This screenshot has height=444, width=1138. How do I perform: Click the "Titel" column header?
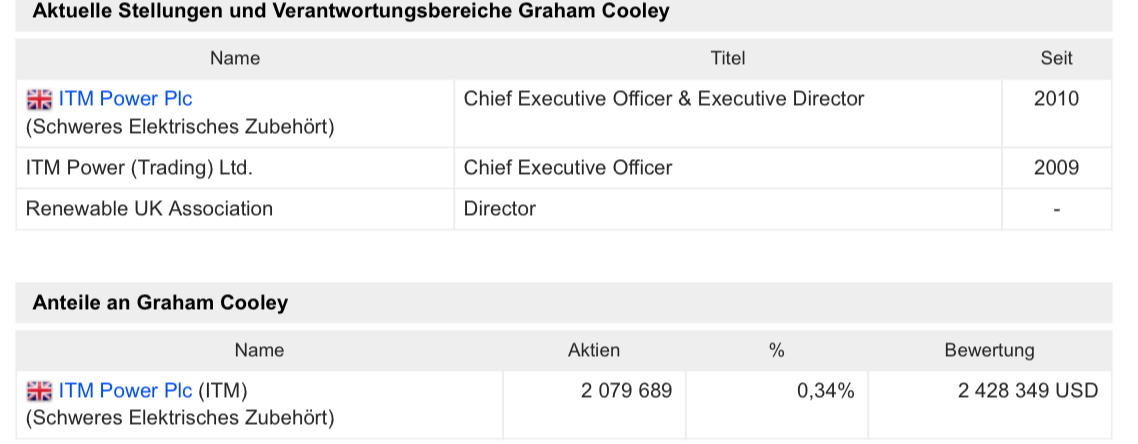point(727,58)
